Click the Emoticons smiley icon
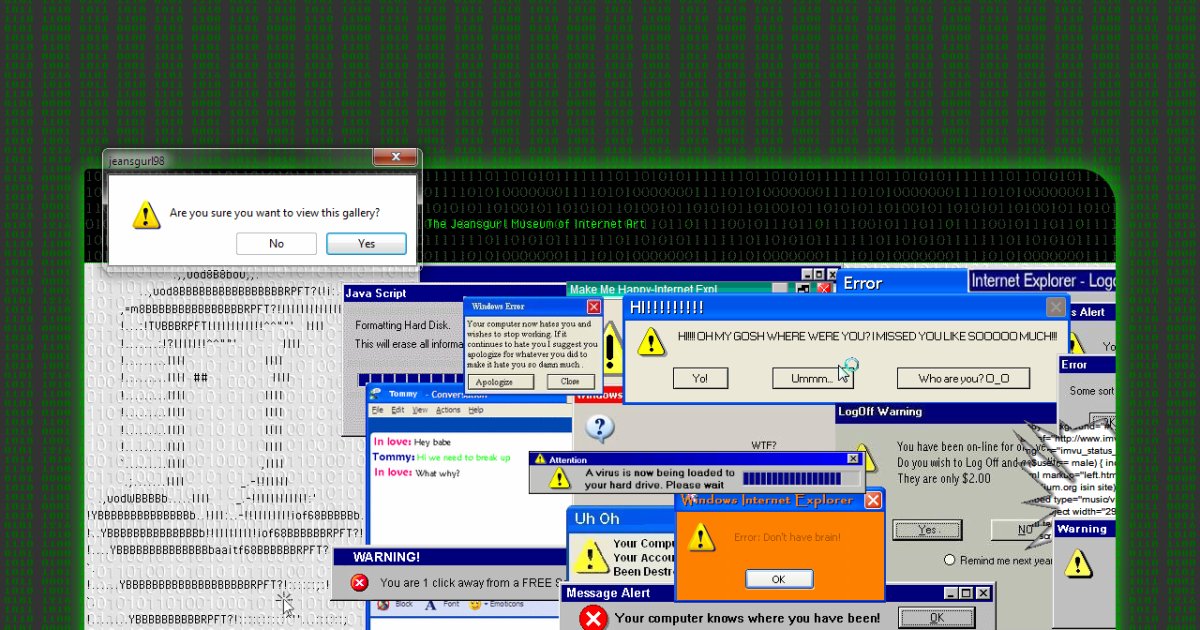The width and height of the screenshot is (1200, 630). coord(475,604)
